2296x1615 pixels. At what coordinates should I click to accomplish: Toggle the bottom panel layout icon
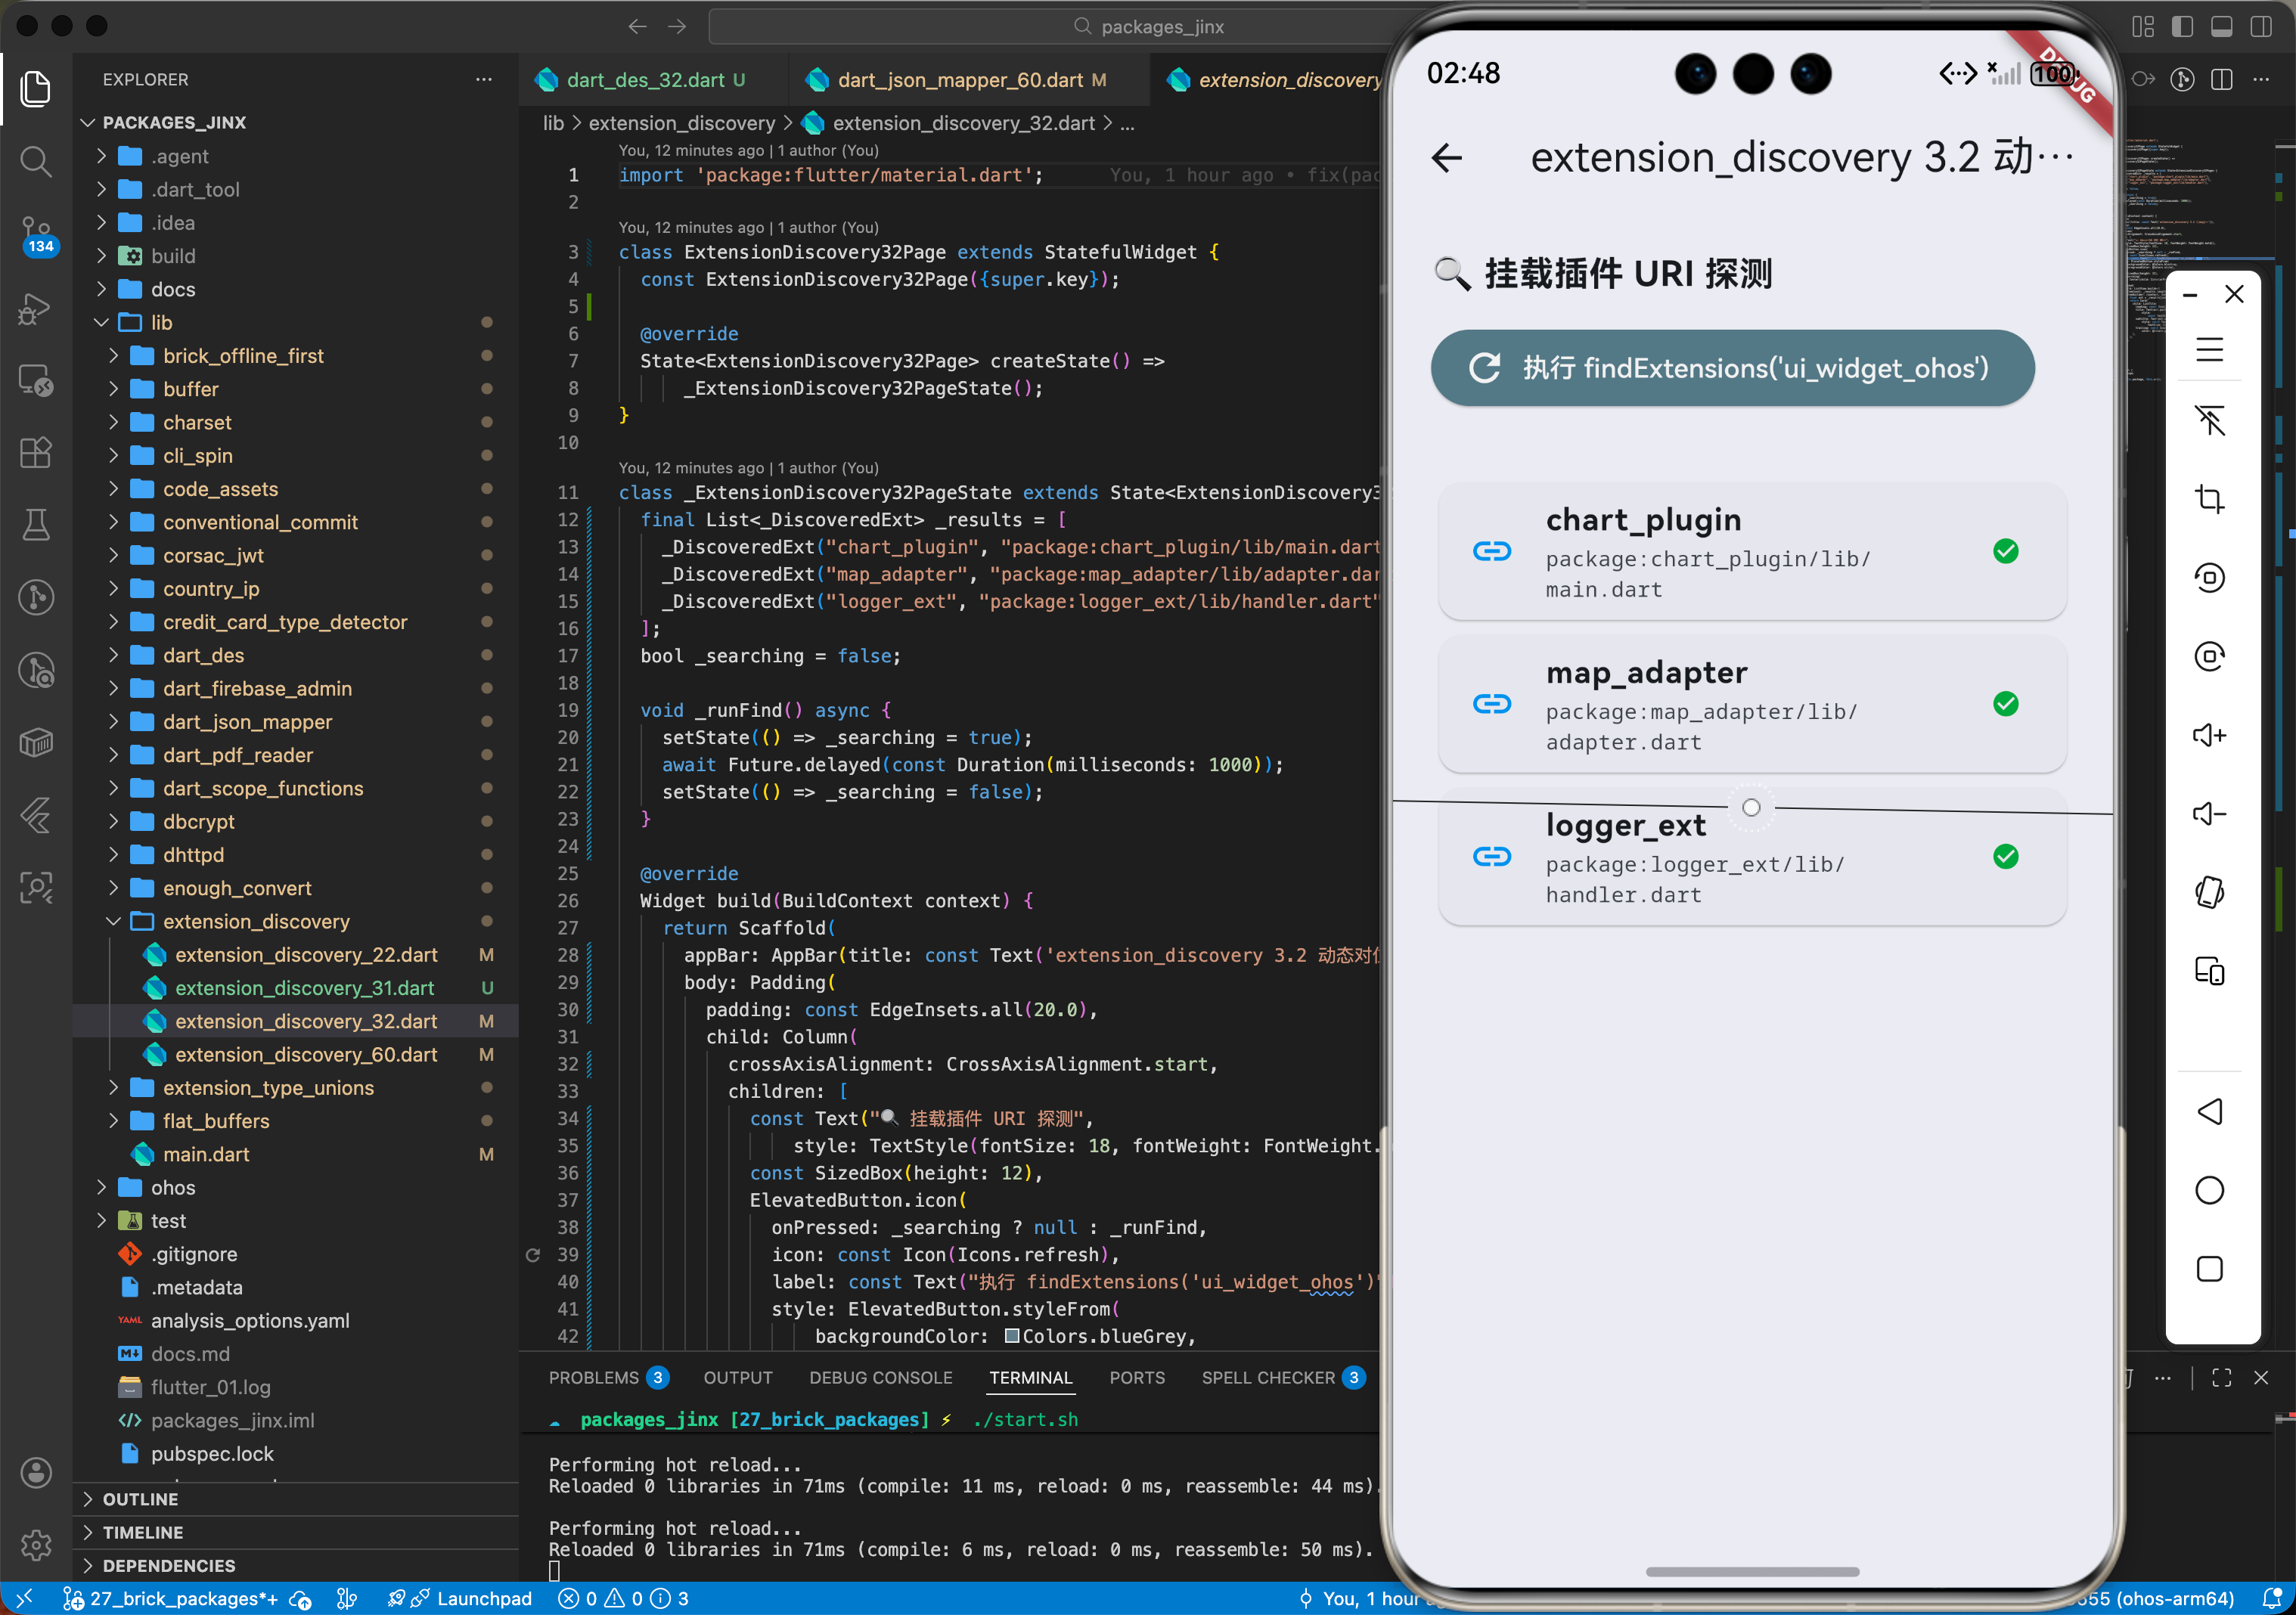[2221, 27]
